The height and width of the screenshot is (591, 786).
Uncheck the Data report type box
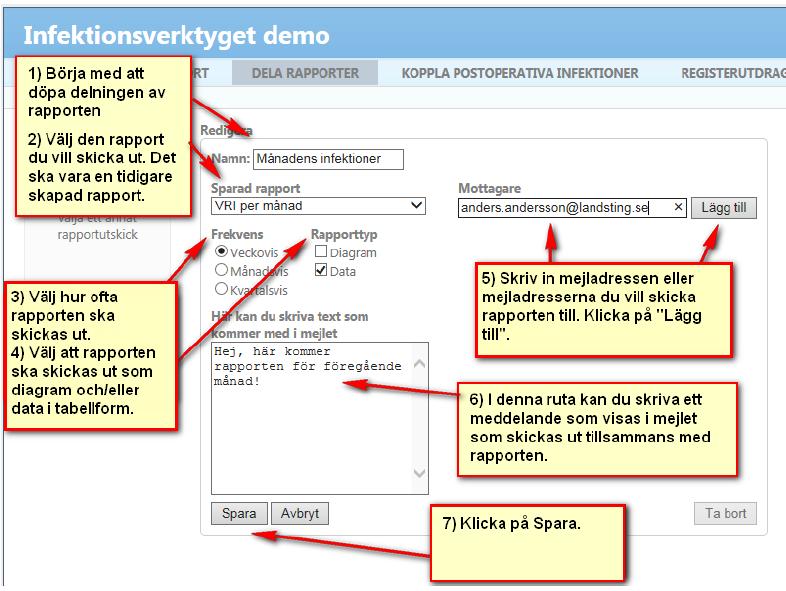(x=321, y=270)
